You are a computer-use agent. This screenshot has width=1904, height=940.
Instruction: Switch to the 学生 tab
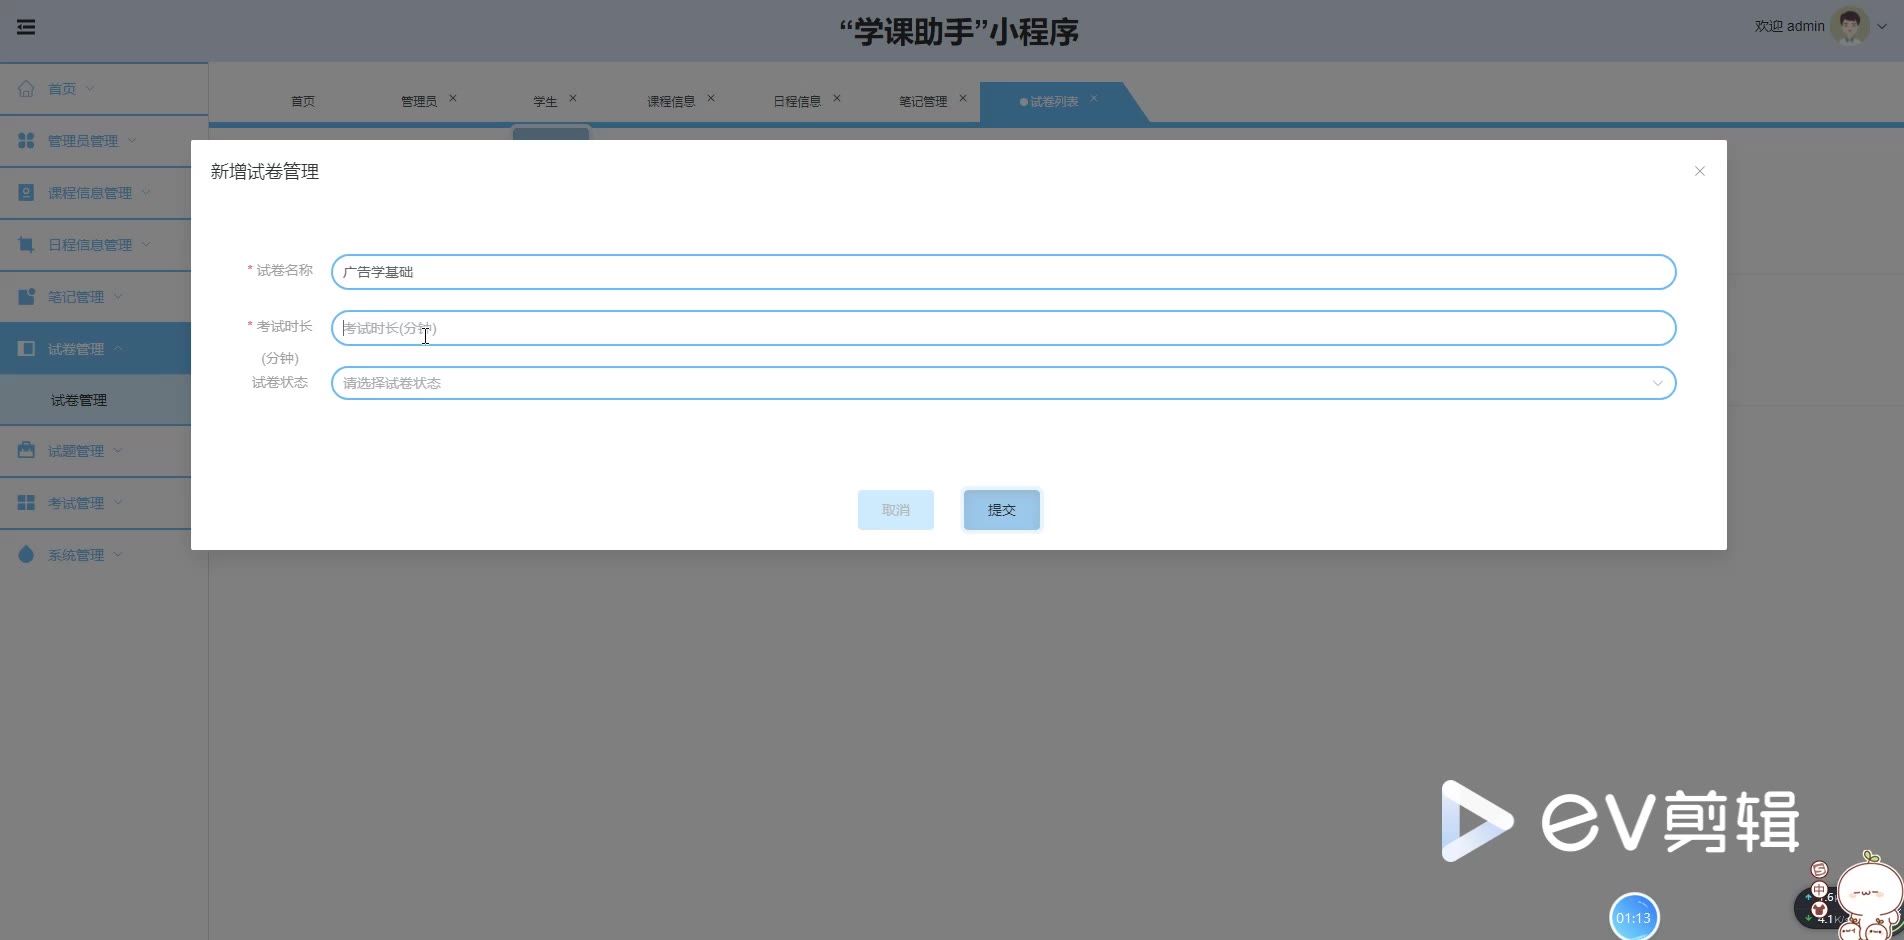[545, 101]
